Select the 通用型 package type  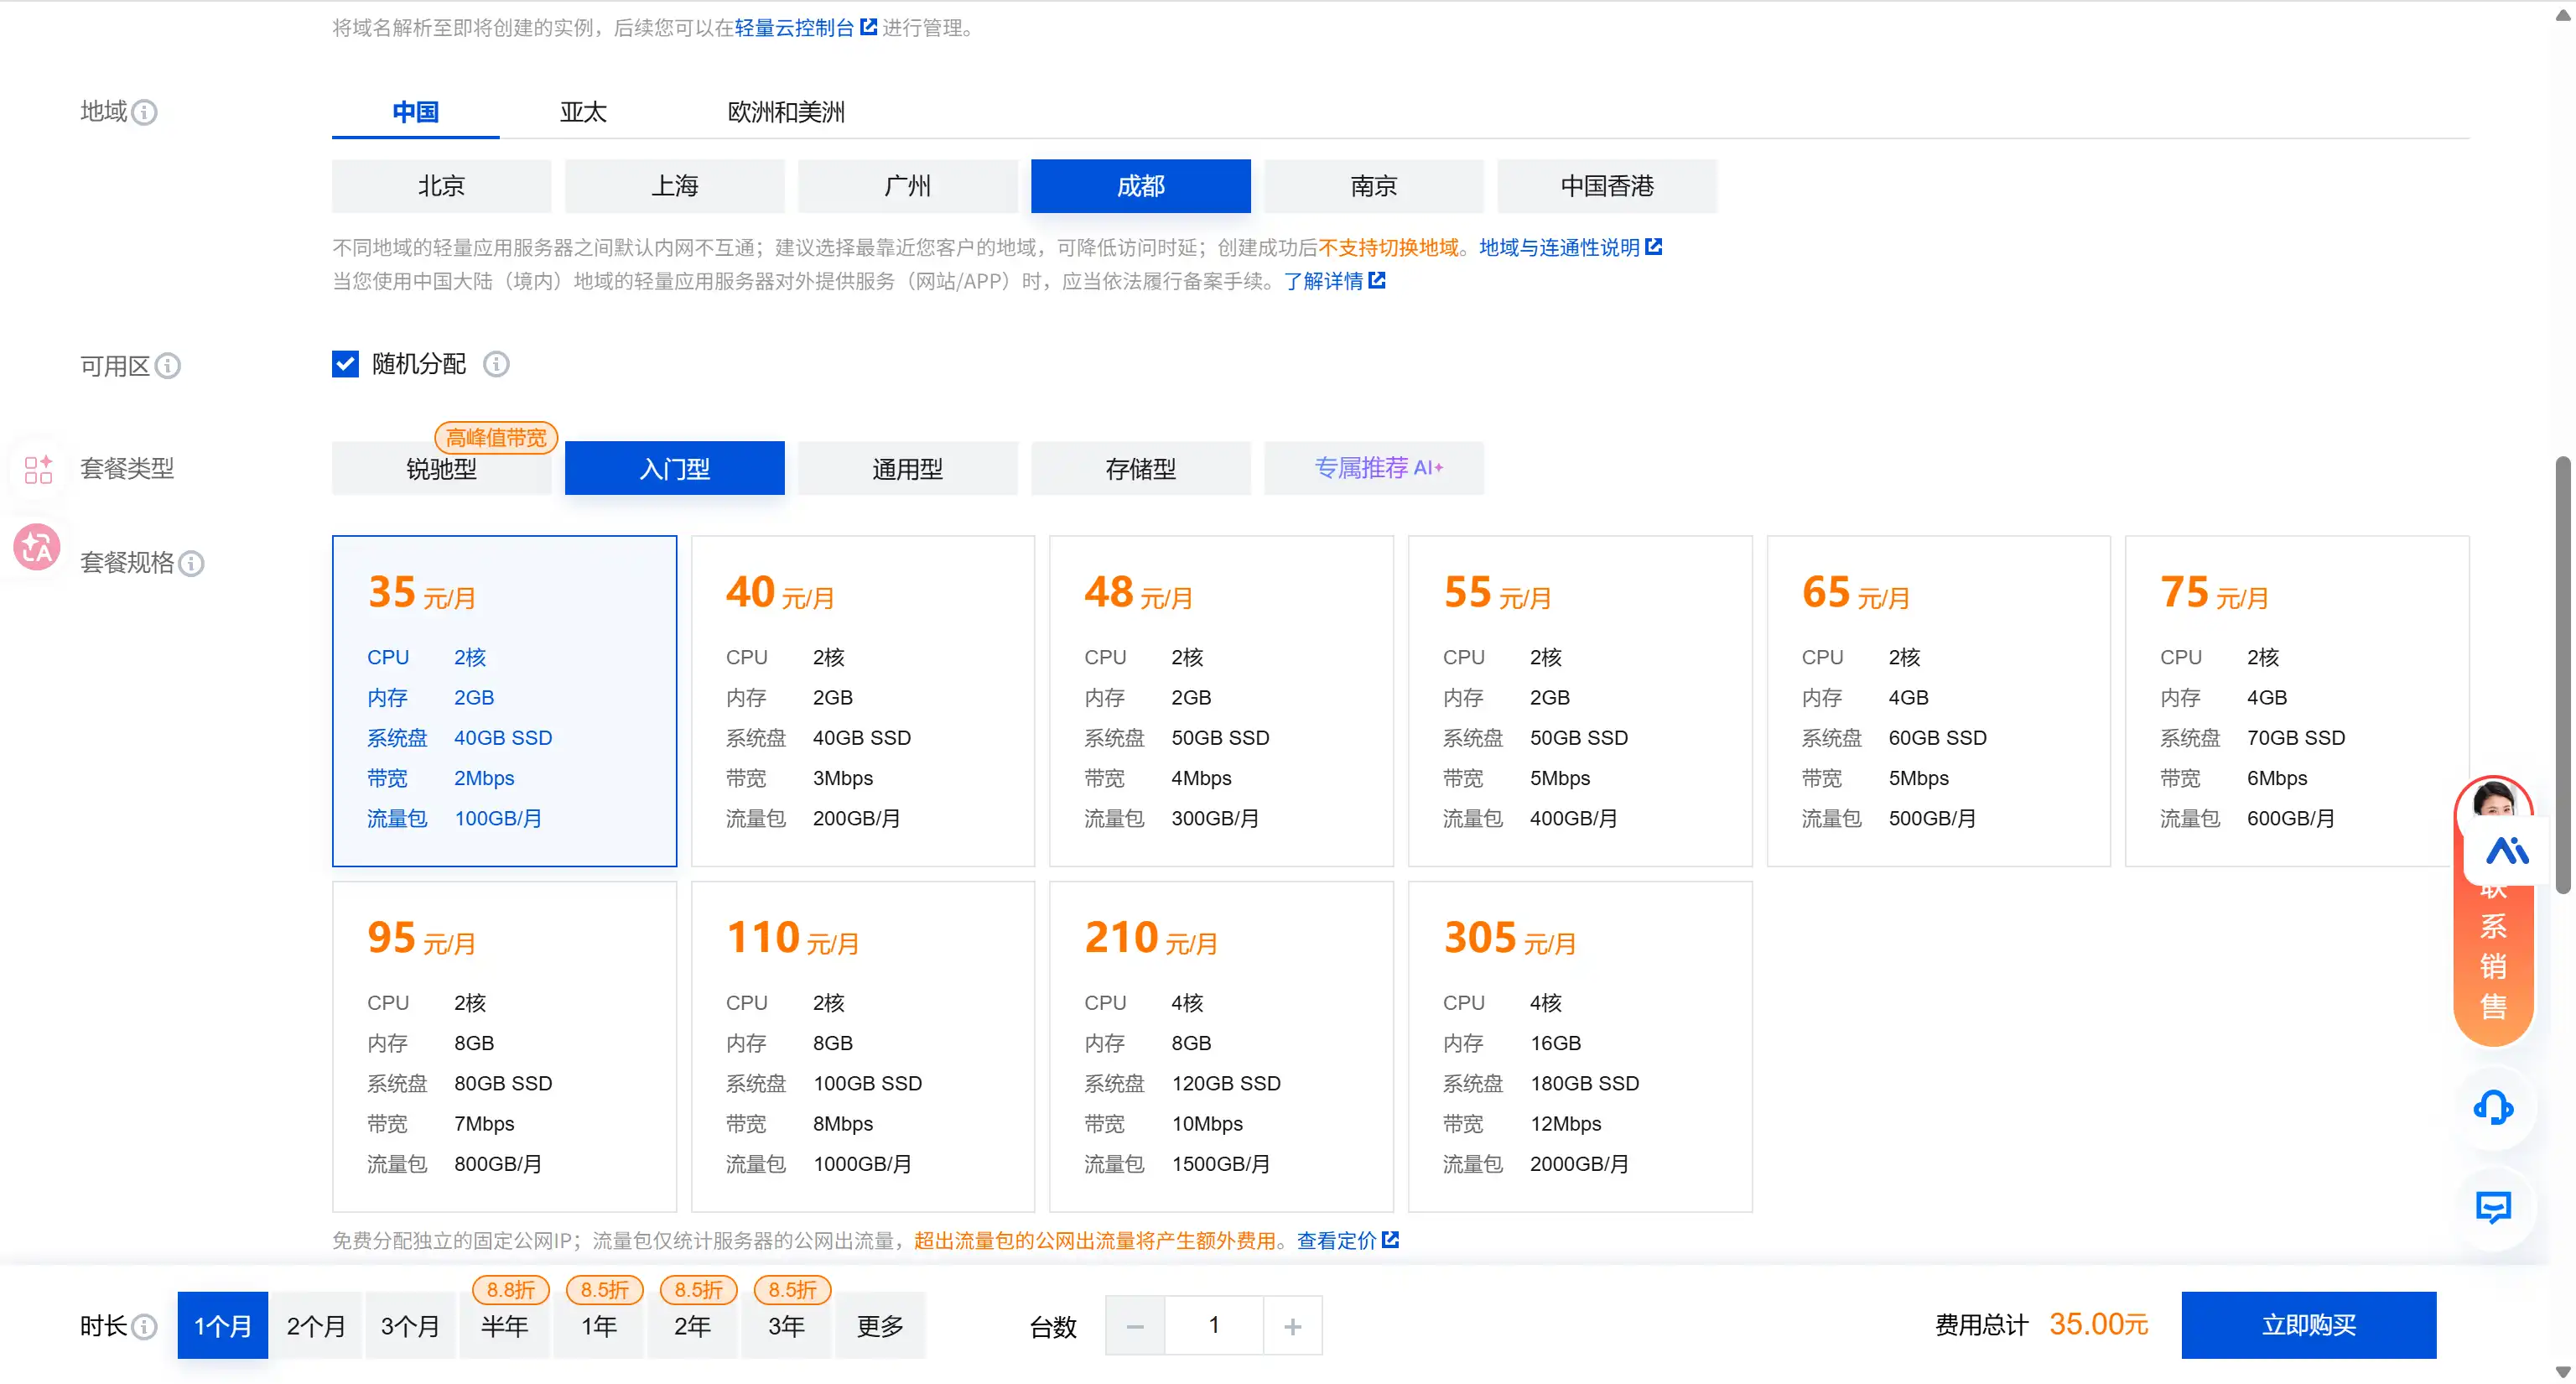click(907, 468)
